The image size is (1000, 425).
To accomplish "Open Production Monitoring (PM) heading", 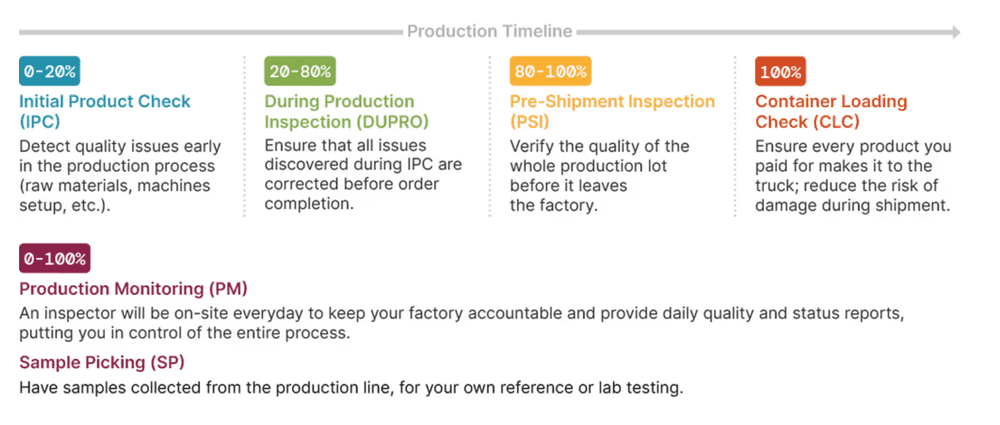I will (133, 289).
